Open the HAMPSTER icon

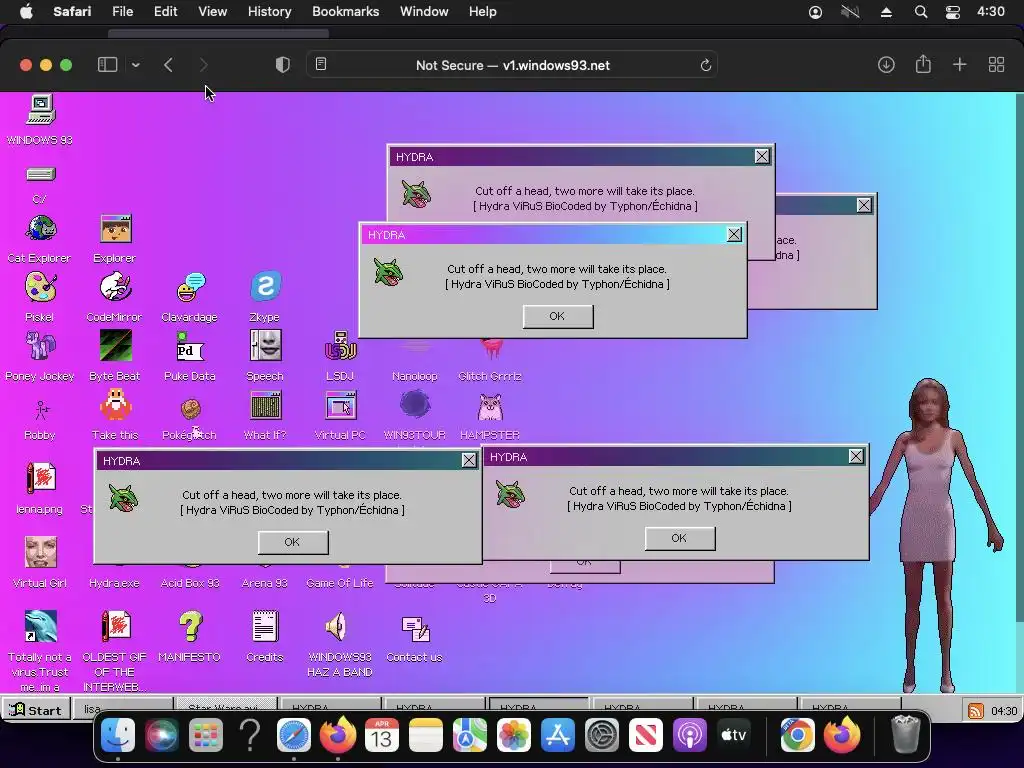(490, 408)
